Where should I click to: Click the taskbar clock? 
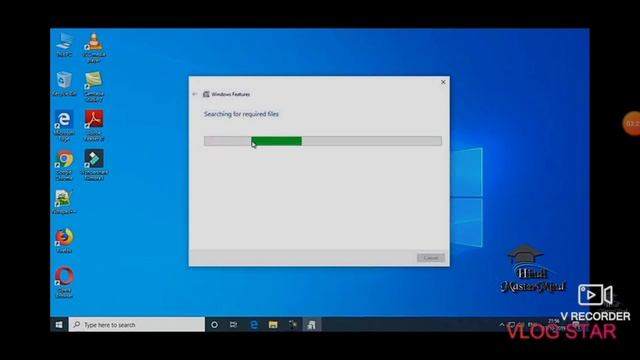point(554,324)
